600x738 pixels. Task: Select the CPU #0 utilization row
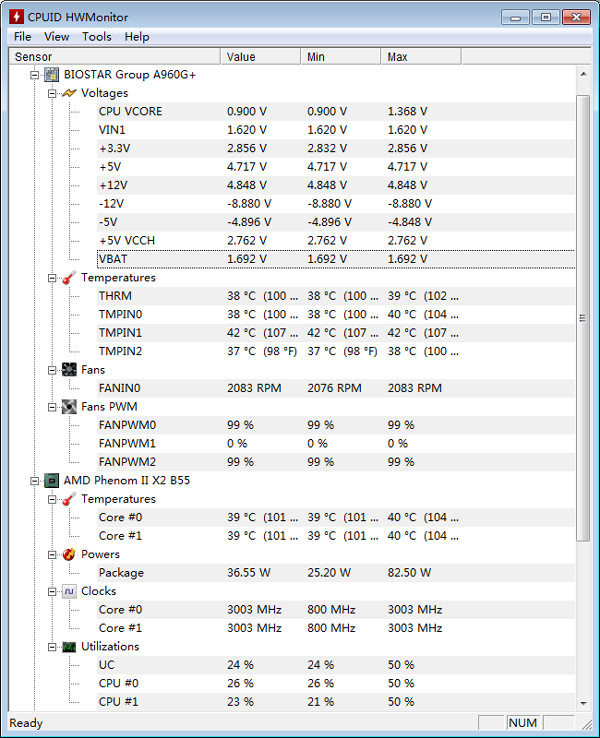tap(336, 683)
